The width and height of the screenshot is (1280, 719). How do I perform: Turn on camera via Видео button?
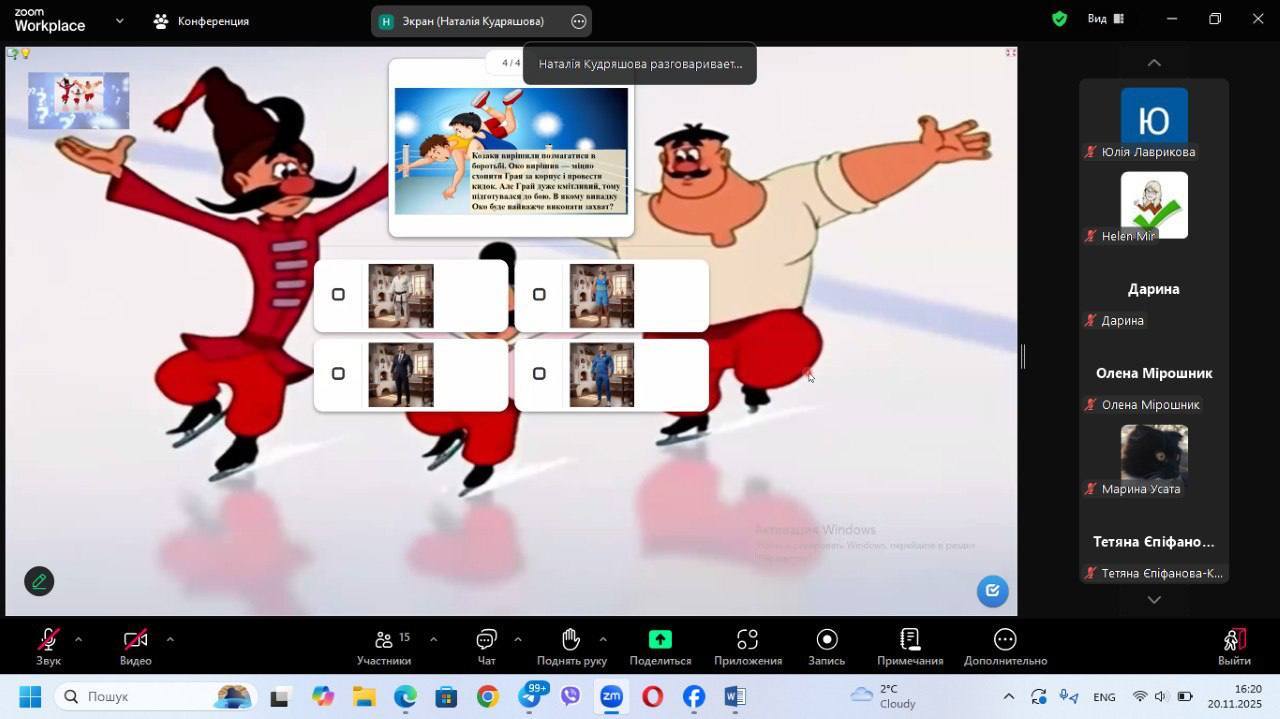click(135, 640)
